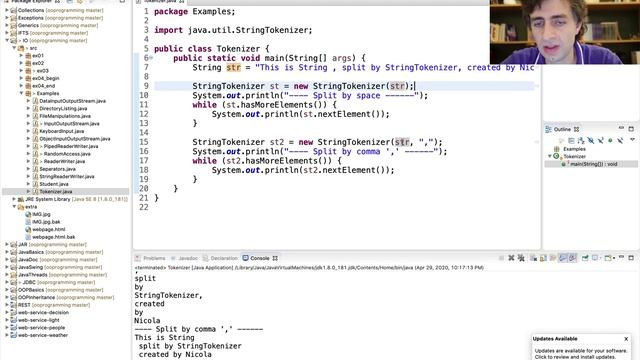
Task: Collapse the Examples package in explorer
Action: [22, 93]
